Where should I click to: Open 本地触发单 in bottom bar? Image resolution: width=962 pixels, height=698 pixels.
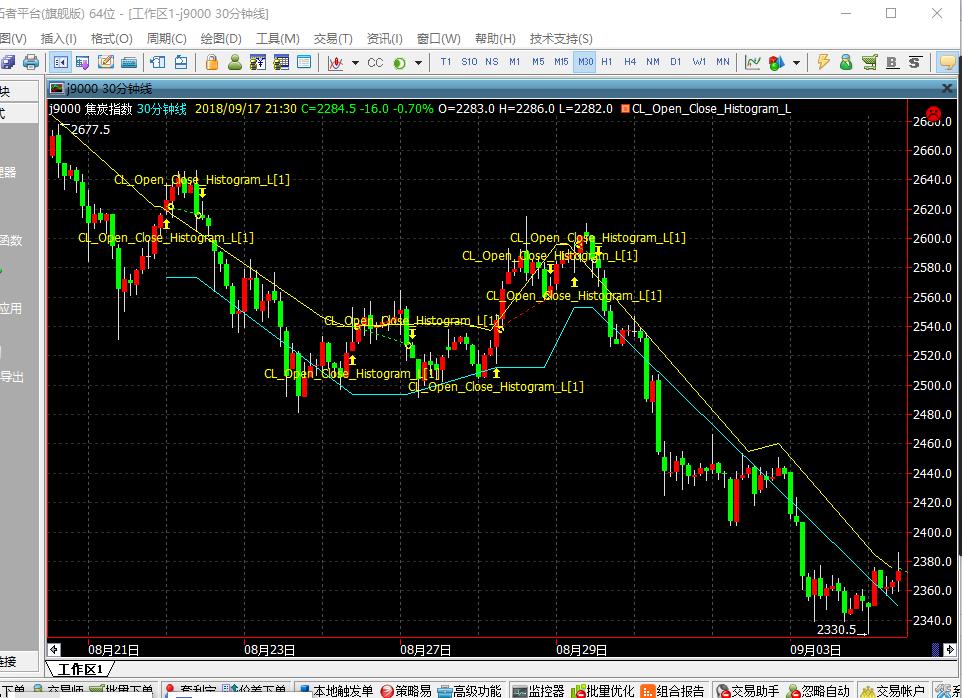(336, 691)
